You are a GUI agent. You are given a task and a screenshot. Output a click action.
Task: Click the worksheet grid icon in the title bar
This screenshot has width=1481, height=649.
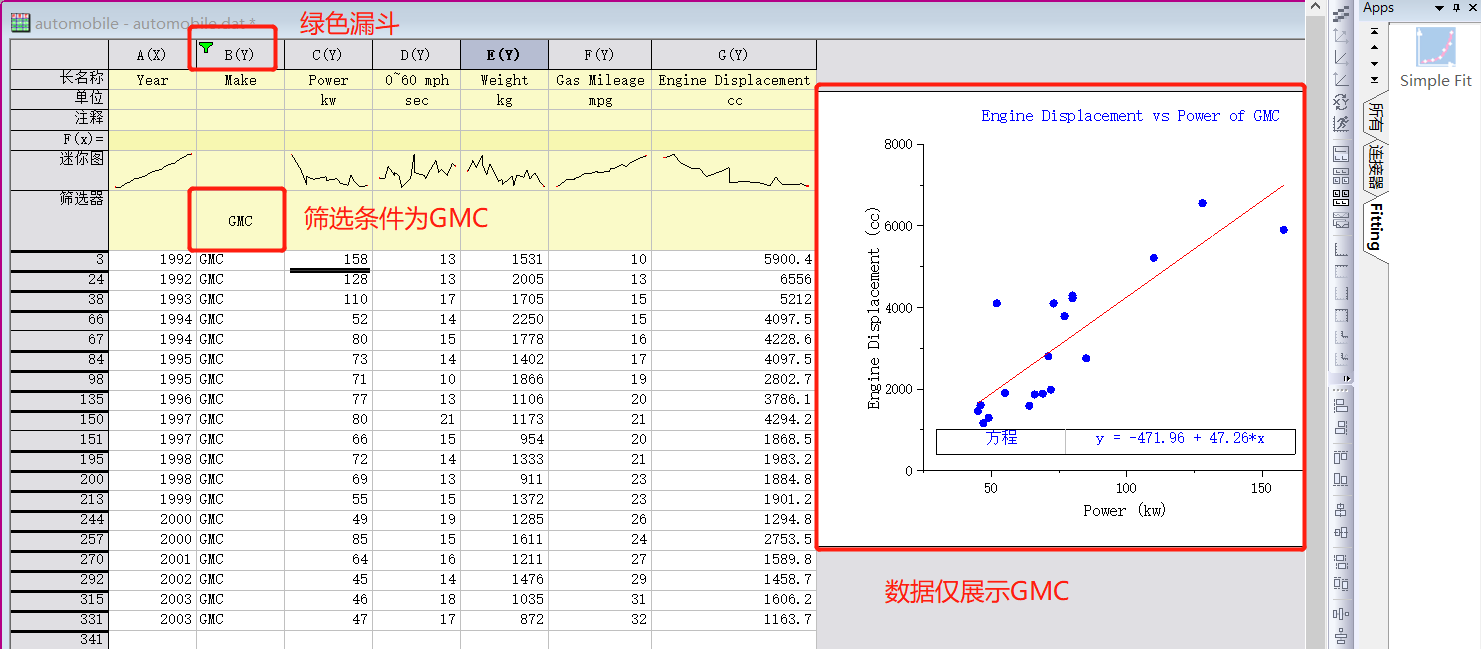(20, 23)
